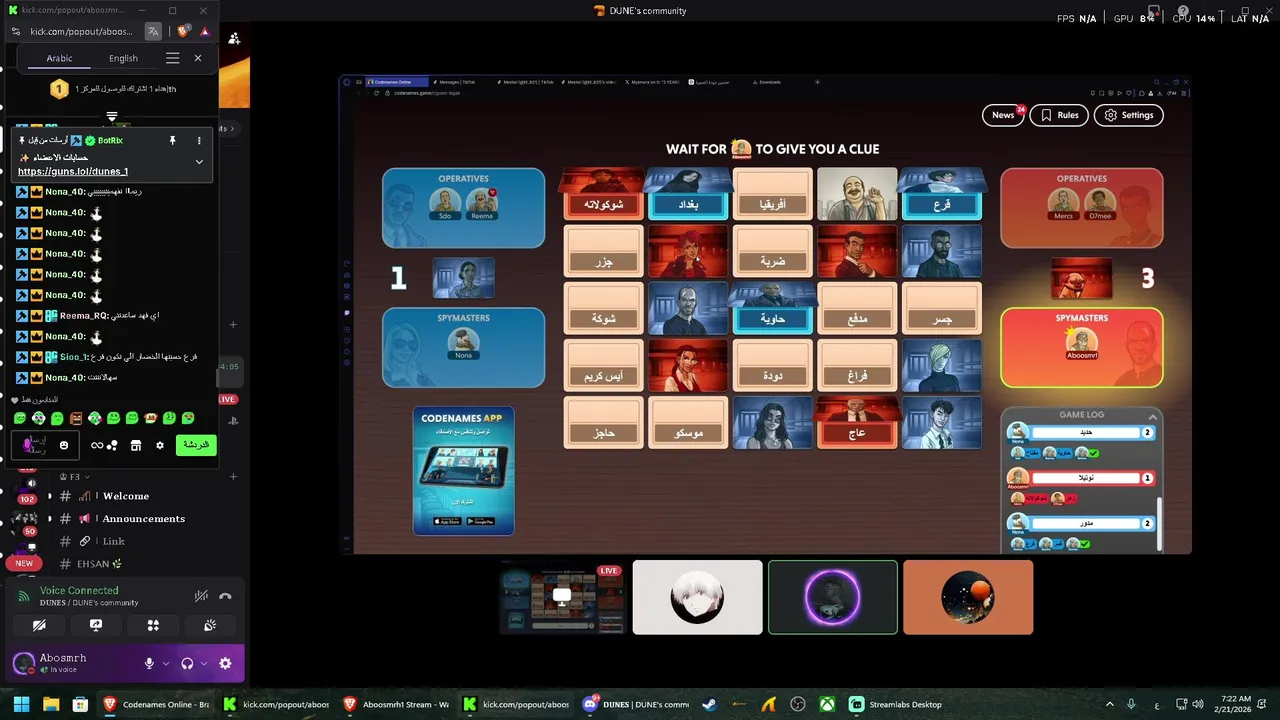1280x720 pixels.
Task: Open Windows Start menu
Action: 21,704
